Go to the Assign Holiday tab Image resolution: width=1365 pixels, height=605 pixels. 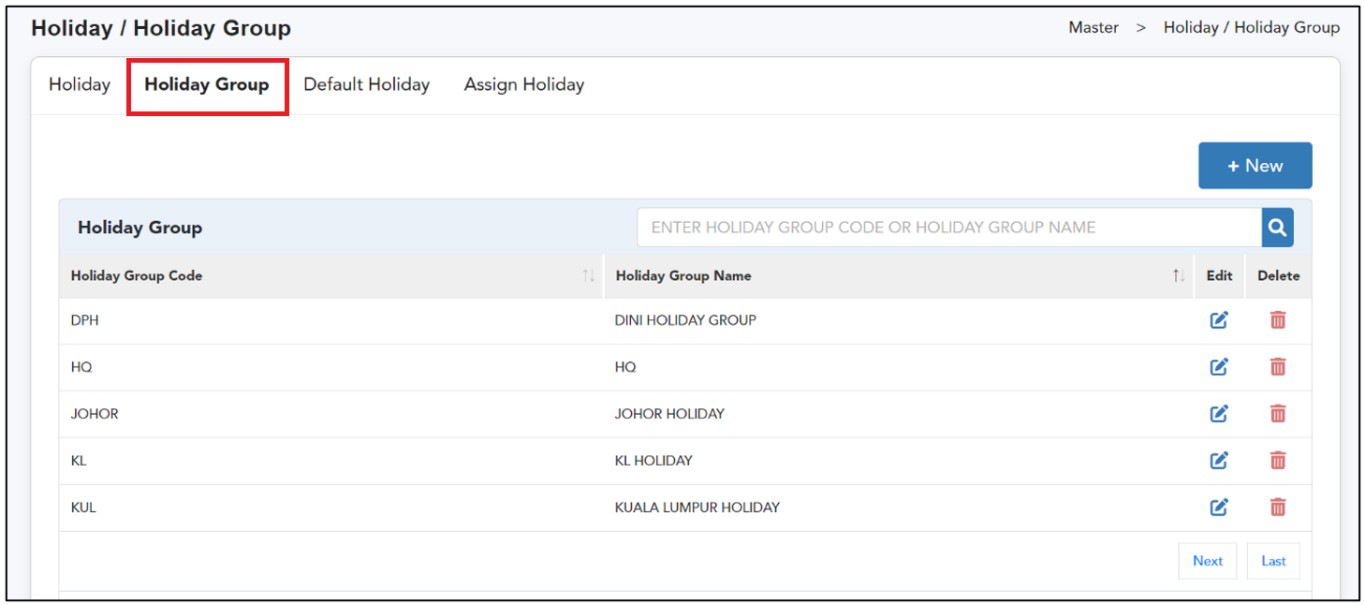[x=523, y=85]
